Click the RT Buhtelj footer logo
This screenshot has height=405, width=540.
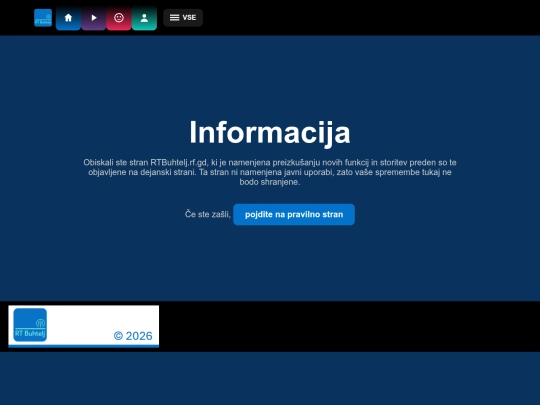click(30, 325)
